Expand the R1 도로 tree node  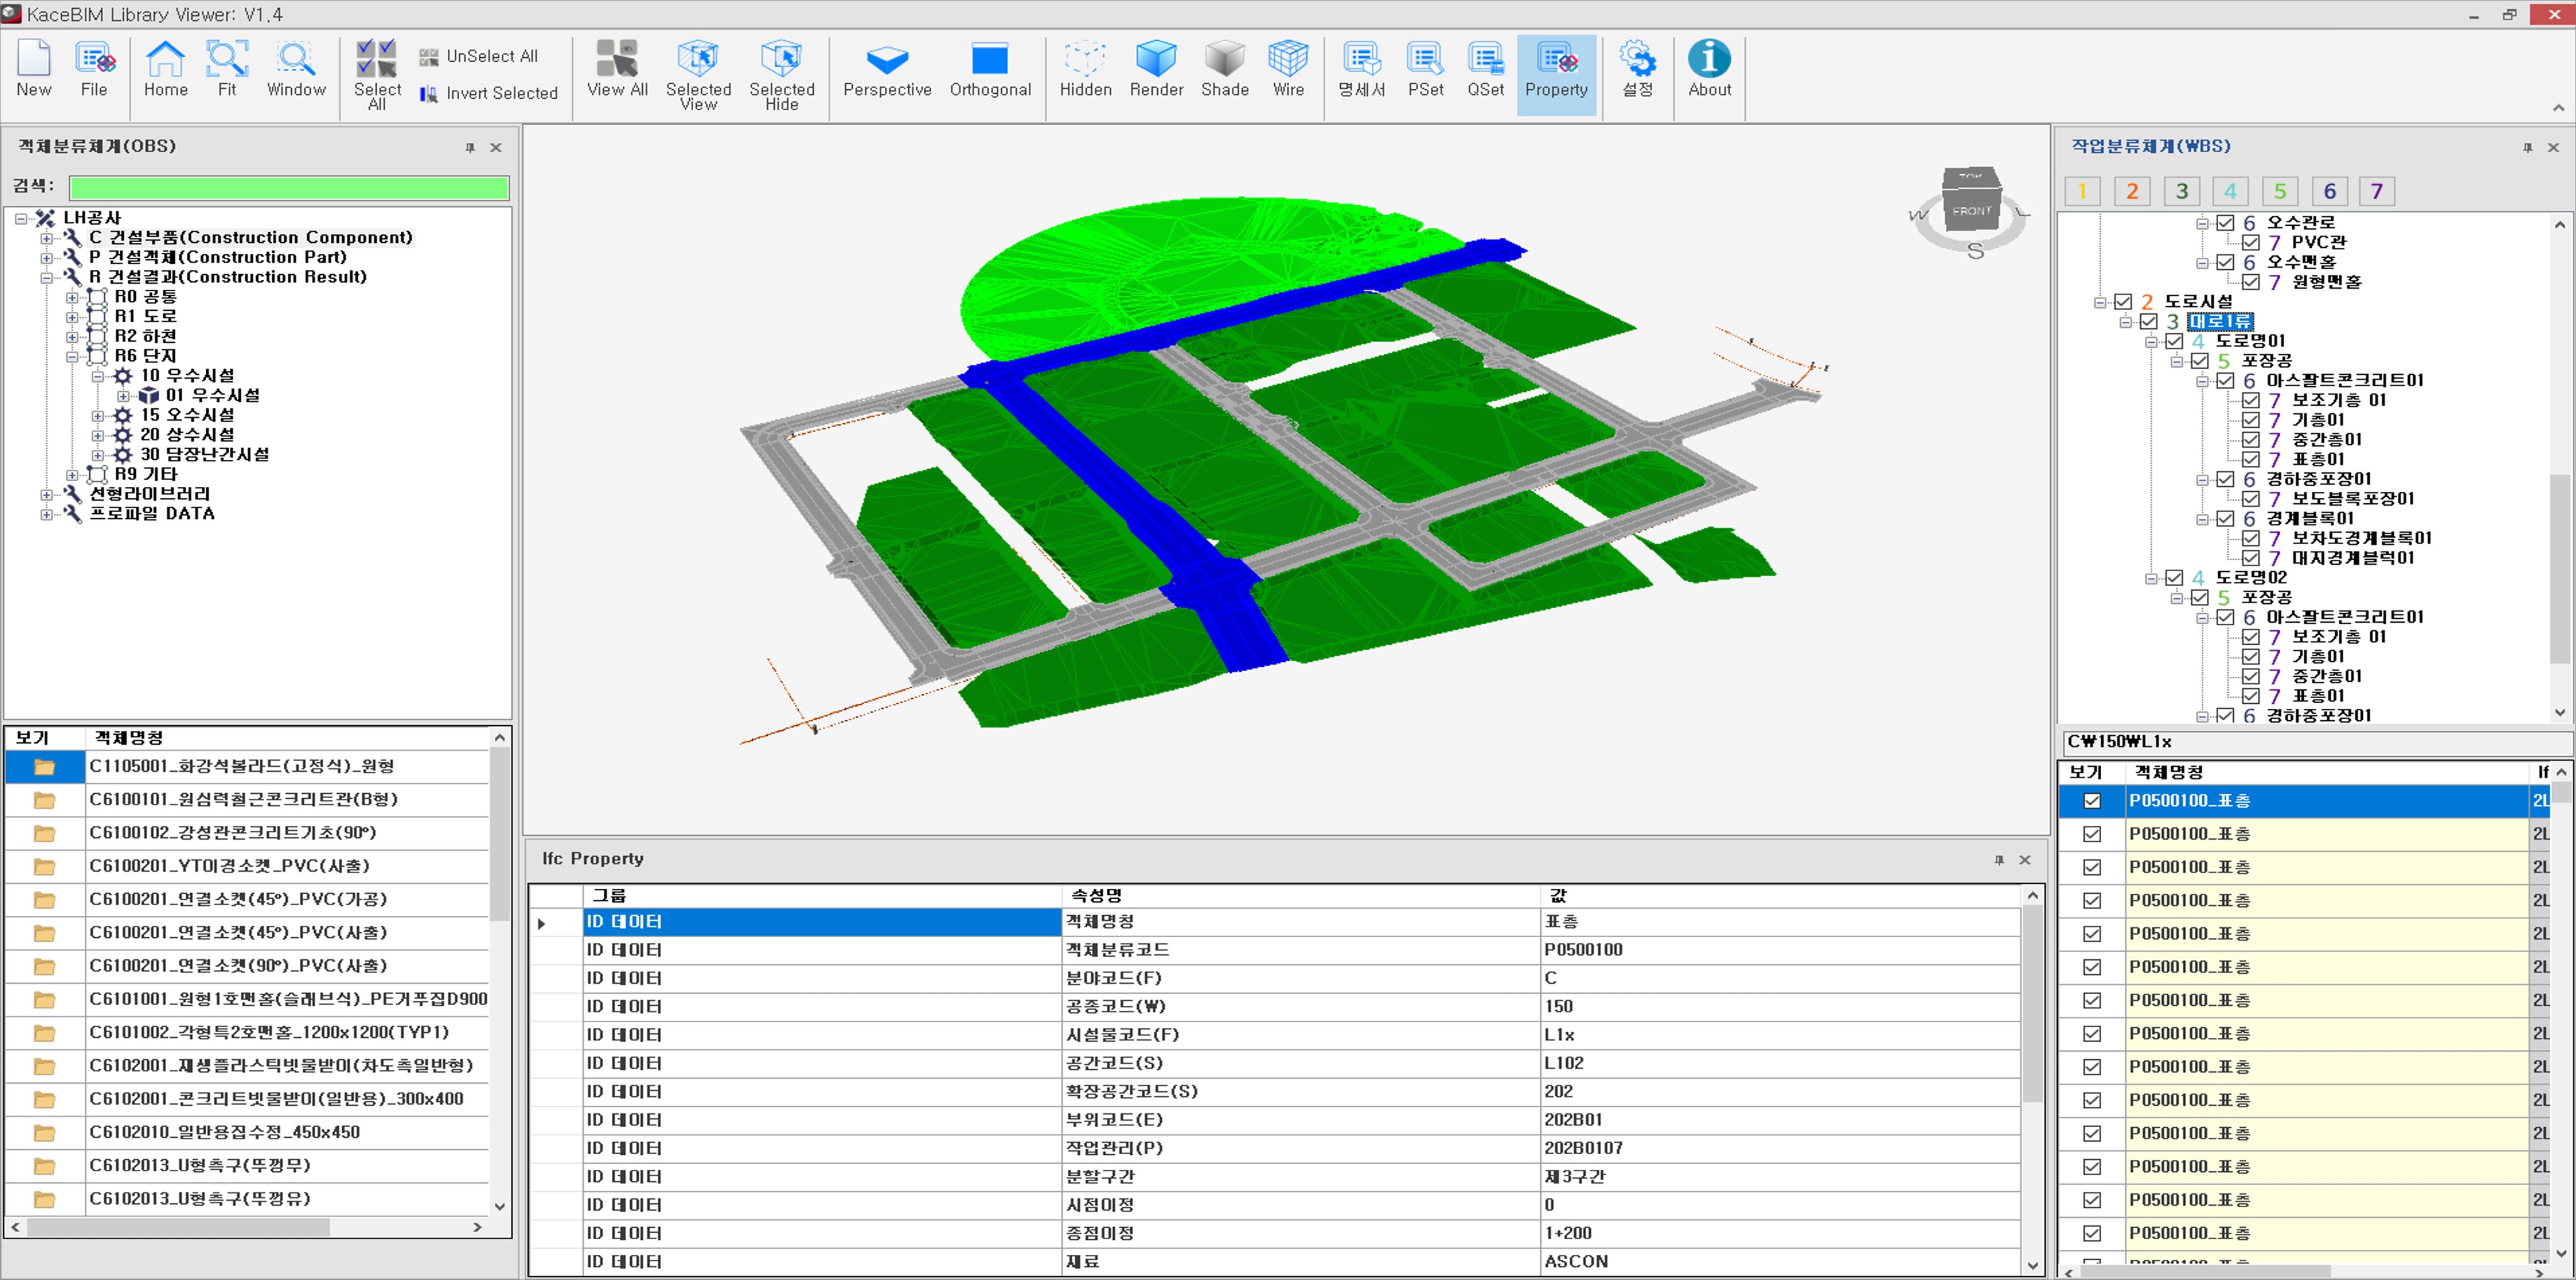[72, 317]
